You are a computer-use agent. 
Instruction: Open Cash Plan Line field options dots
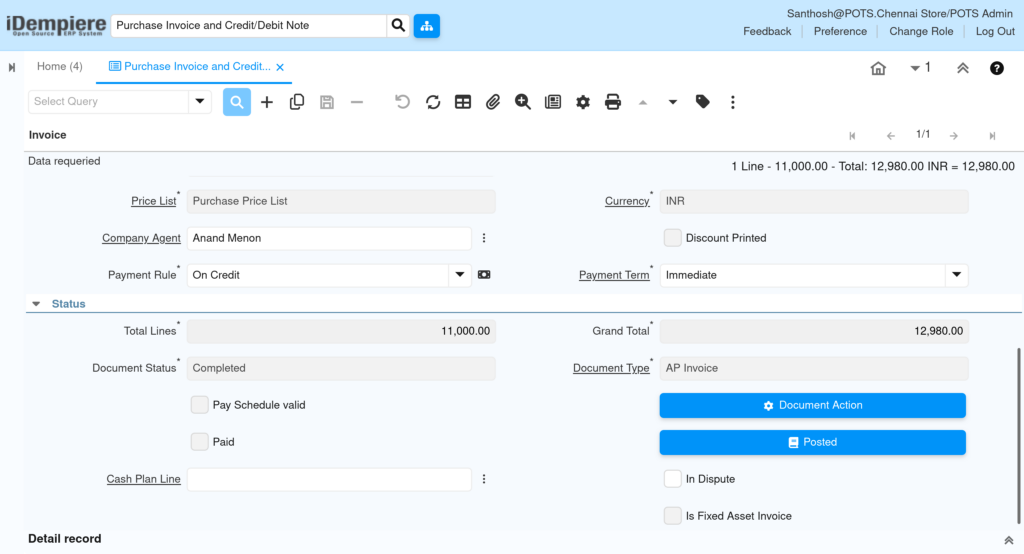(484, 479)
